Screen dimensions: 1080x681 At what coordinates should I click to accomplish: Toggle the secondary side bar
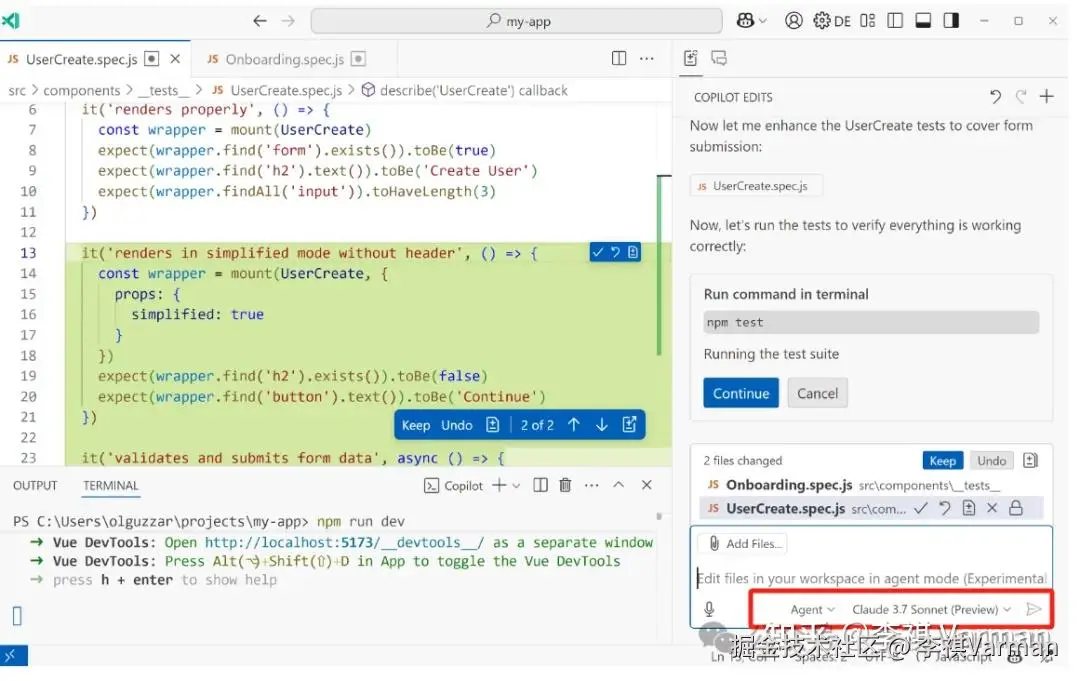(951, 21)
